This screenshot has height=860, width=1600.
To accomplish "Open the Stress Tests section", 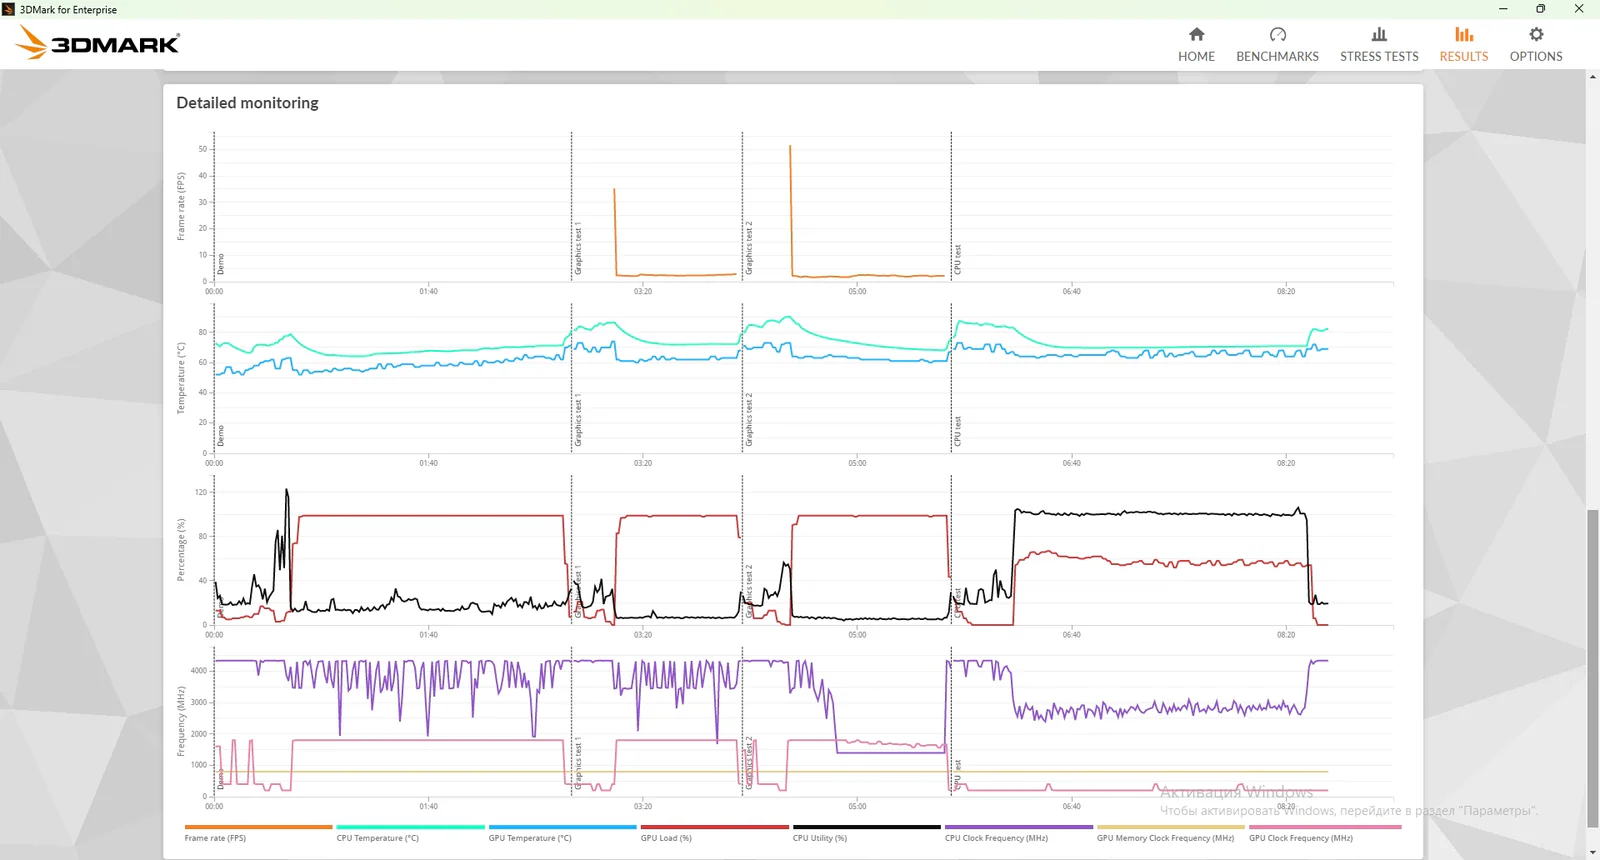I will (1379, 45).
